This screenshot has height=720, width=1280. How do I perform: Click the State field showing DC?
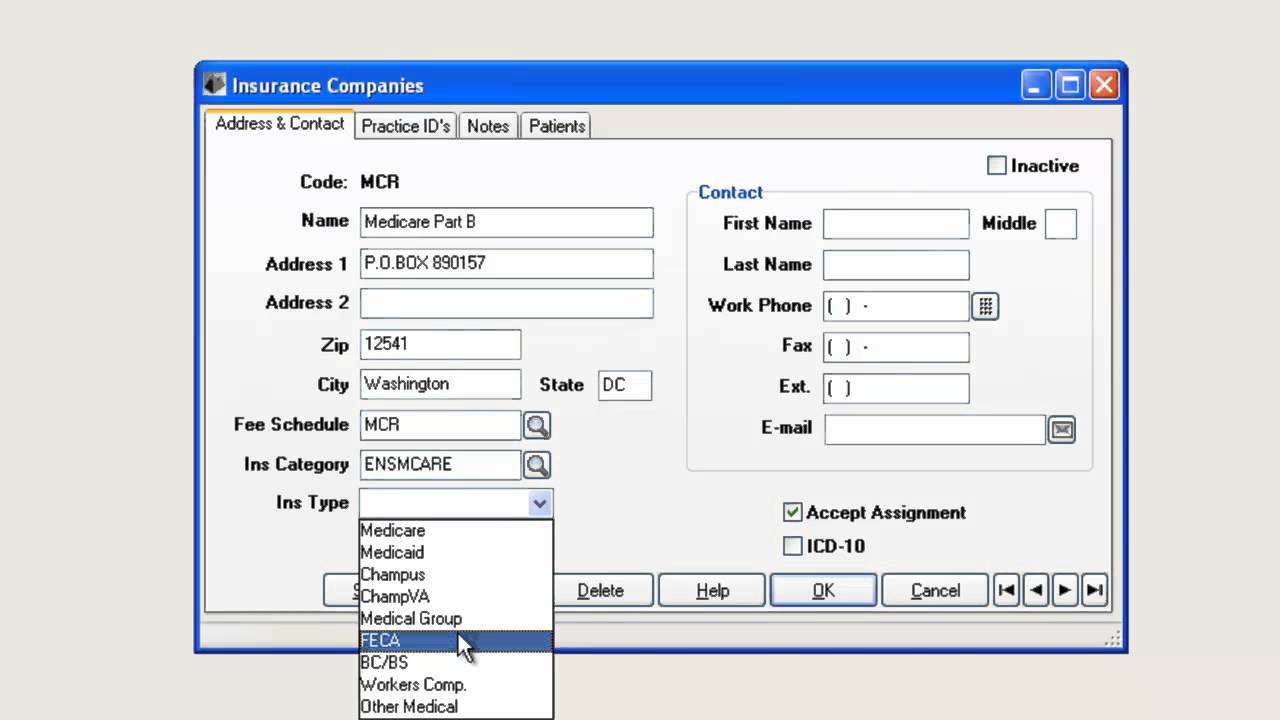click(625, 385)
